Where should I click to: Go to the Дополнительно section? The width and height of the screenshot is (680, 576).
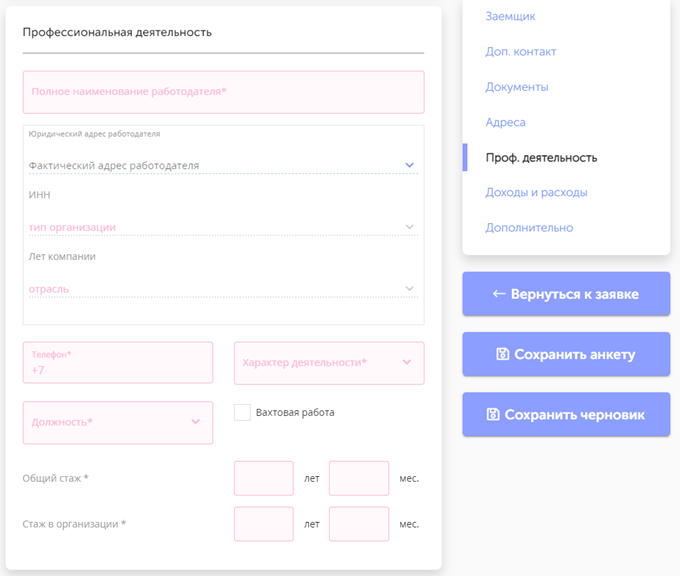point(529,228)
